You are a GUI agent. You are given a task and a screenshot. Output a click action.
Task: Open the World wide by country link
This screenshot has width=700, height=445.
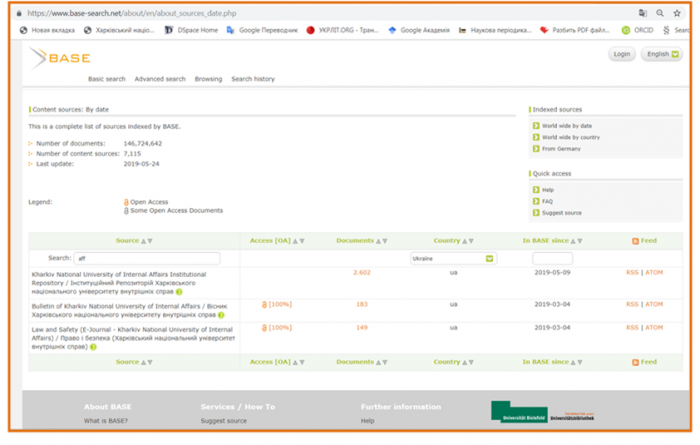pos(570,137)
